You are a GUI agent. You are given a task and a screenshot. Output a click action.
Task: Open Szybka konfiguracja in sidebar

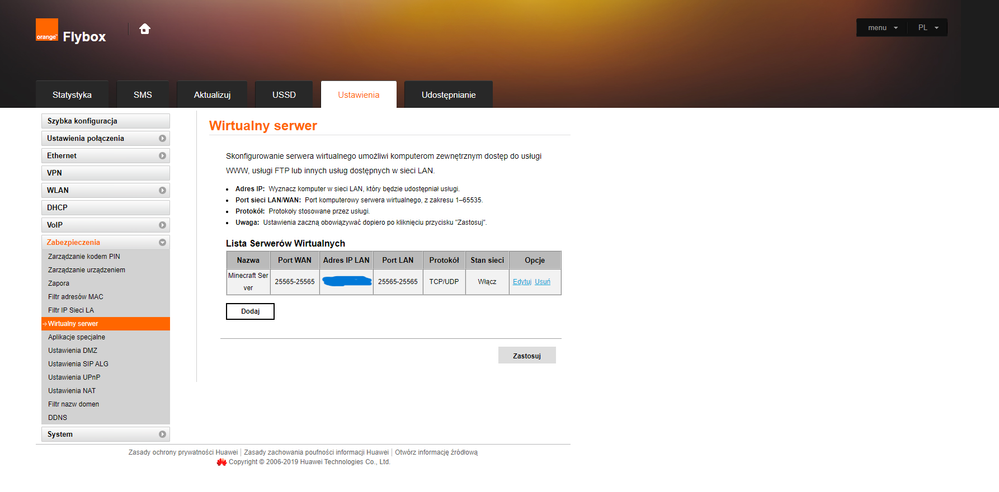coord(106,121)
